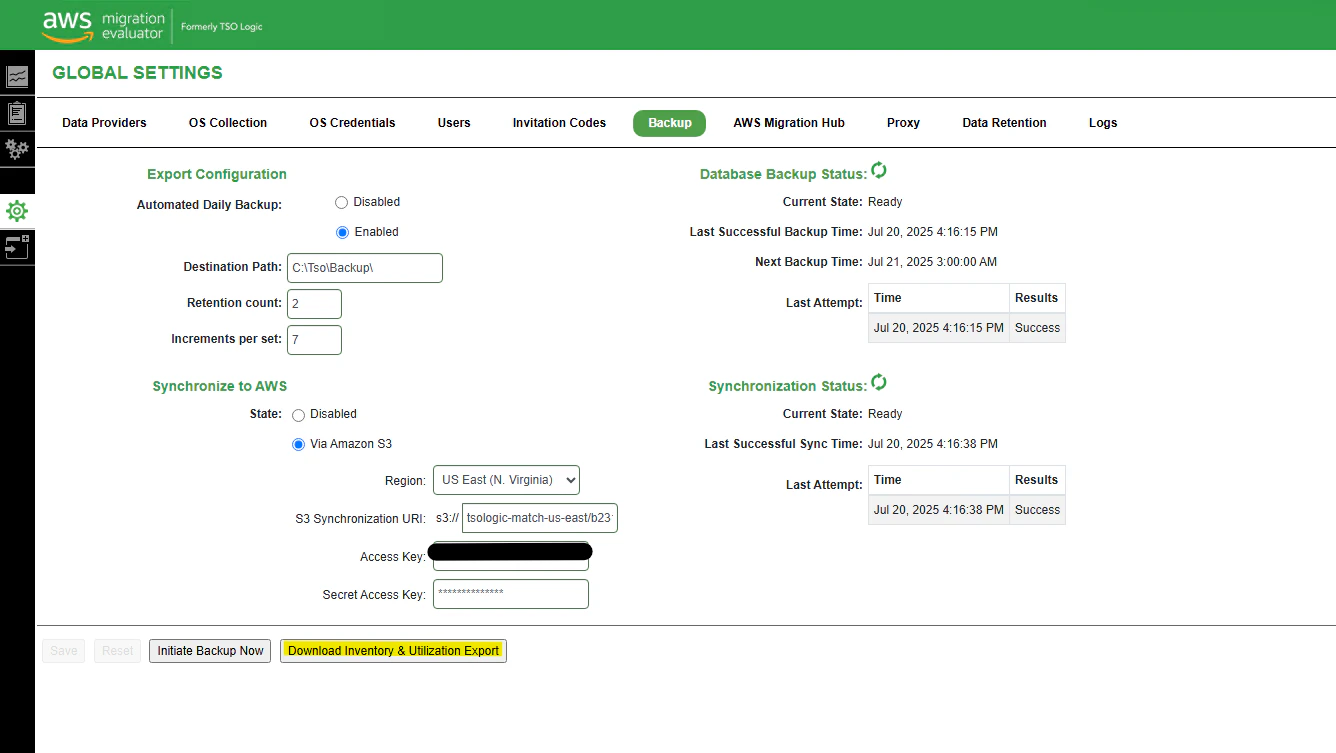This screenshot has width=1336, height=753.
Task: Click the Save button
Action: coord(63,651)
